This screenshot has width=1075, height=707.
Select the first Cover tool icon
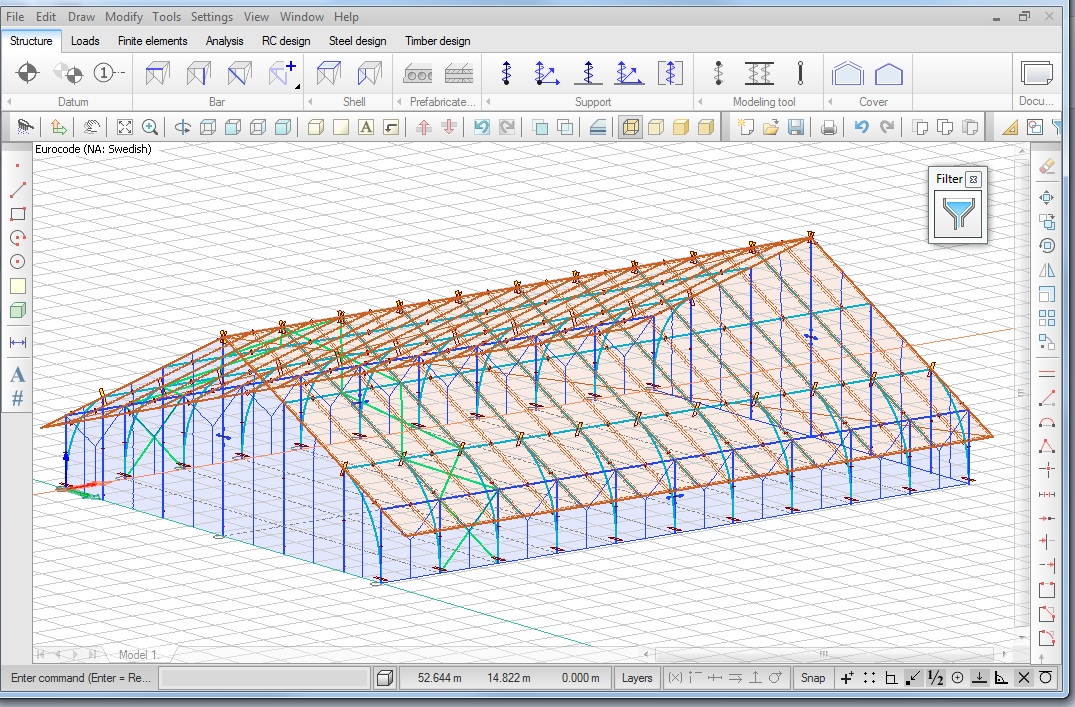pos(847,73)
